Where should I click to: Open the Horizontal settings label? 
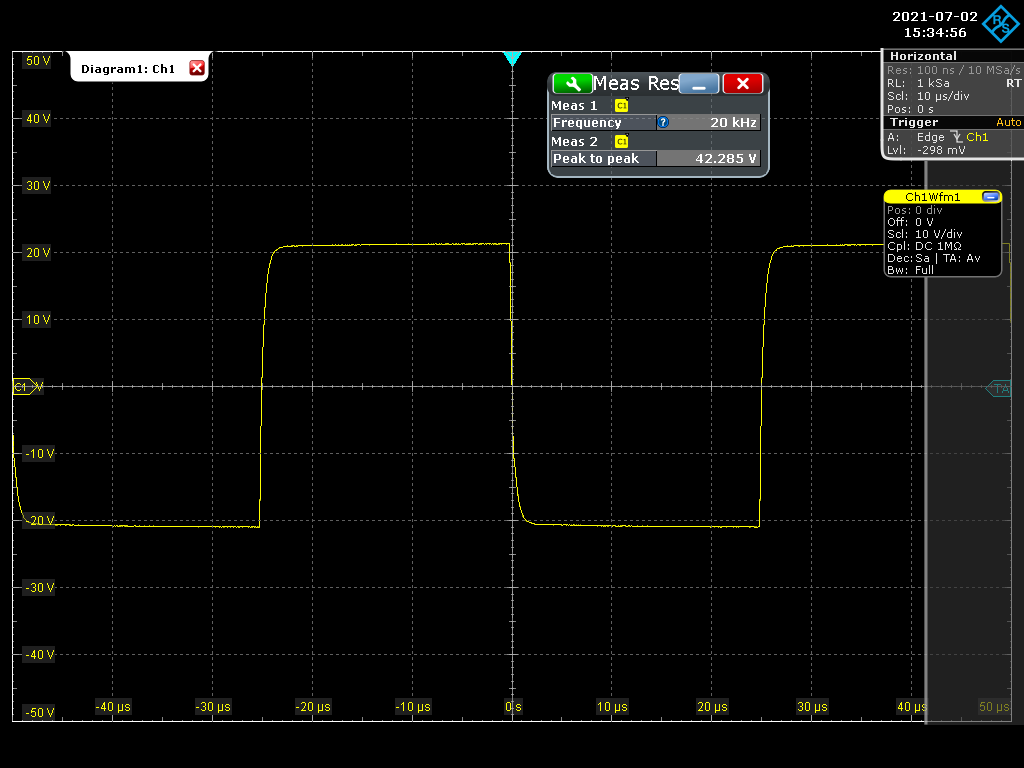click(x=923, y=56)
